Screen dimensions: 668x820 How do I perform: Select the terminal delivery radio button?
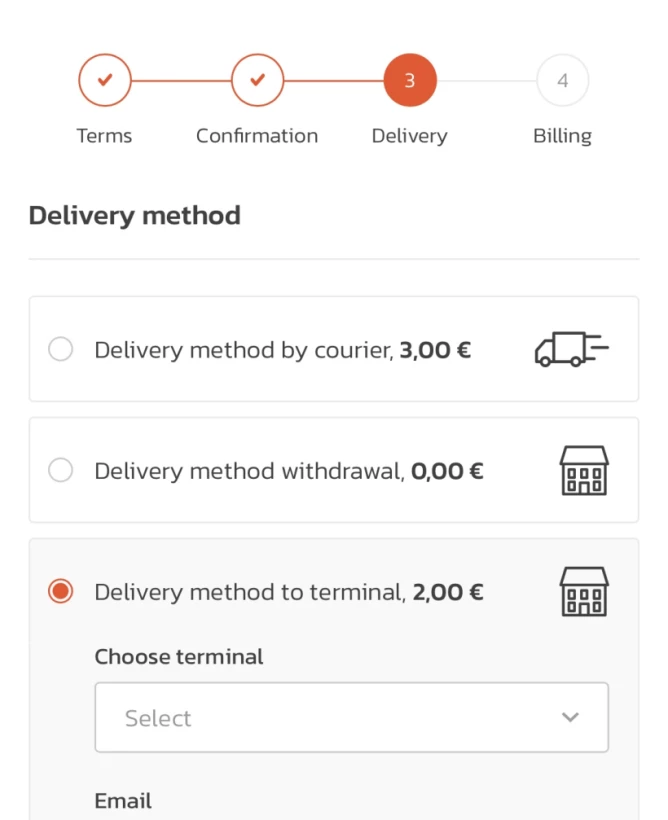61,591
